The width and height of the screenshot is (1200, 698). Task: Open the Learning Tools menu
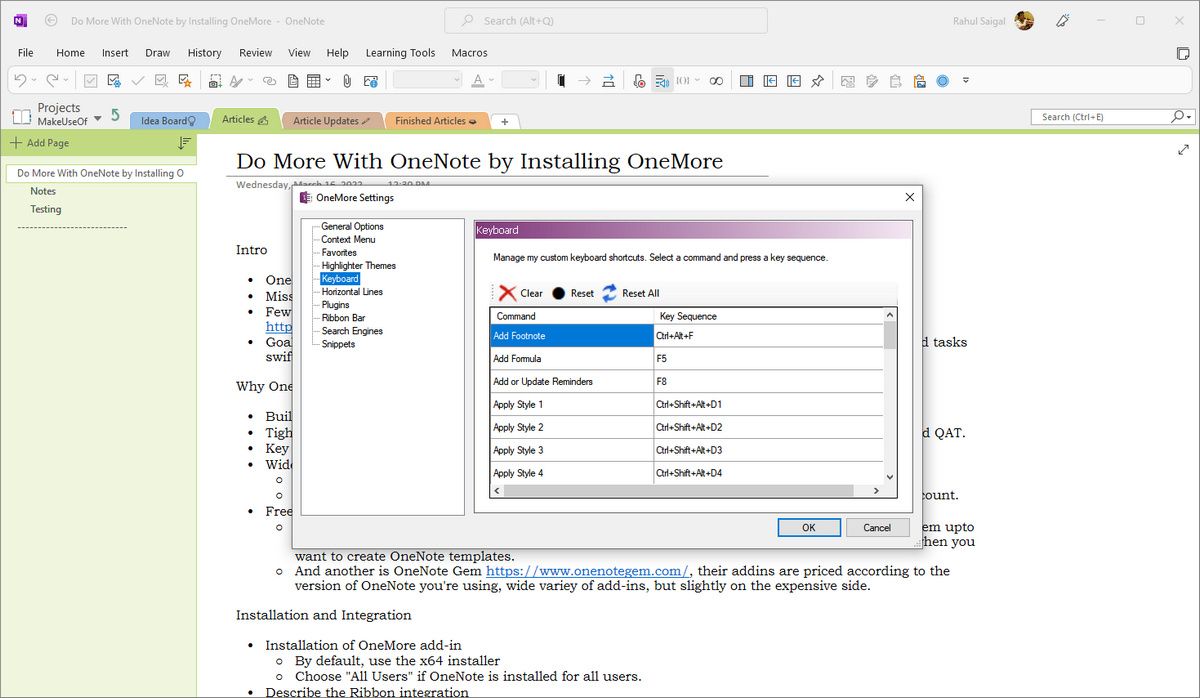coord(400,53)
